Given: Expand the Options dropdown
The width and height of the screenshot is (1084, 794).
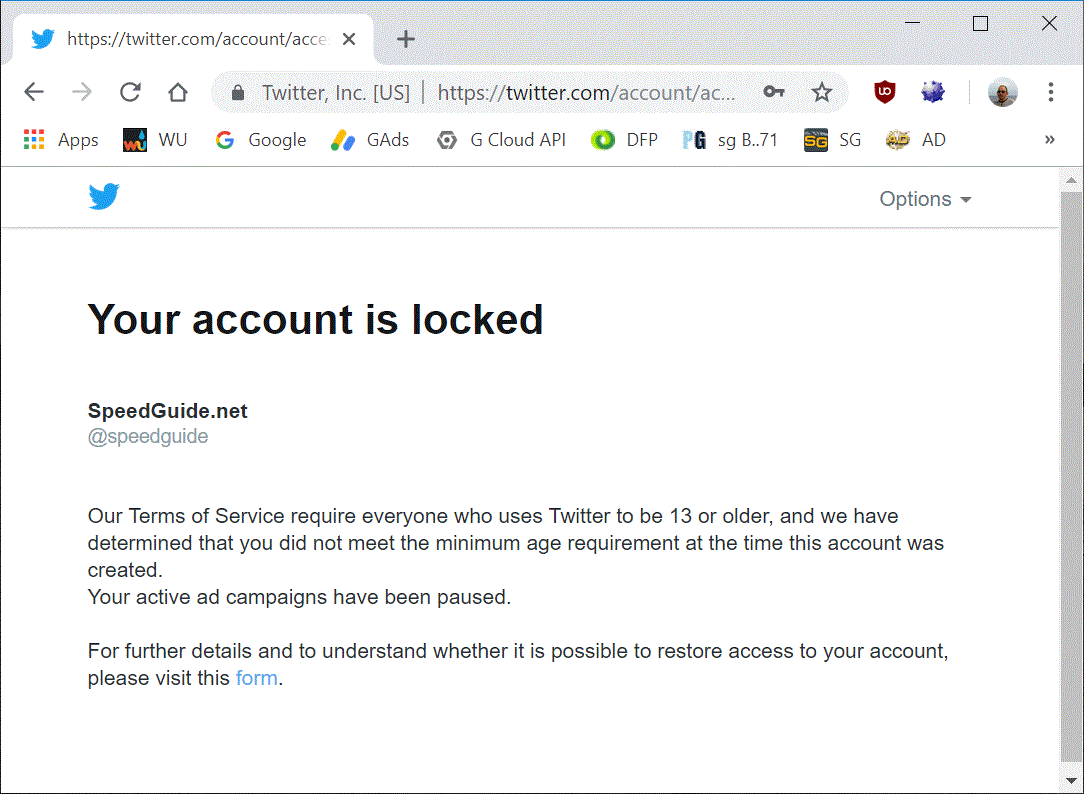Looking at the screenshot, I should (x=925, y=199).
